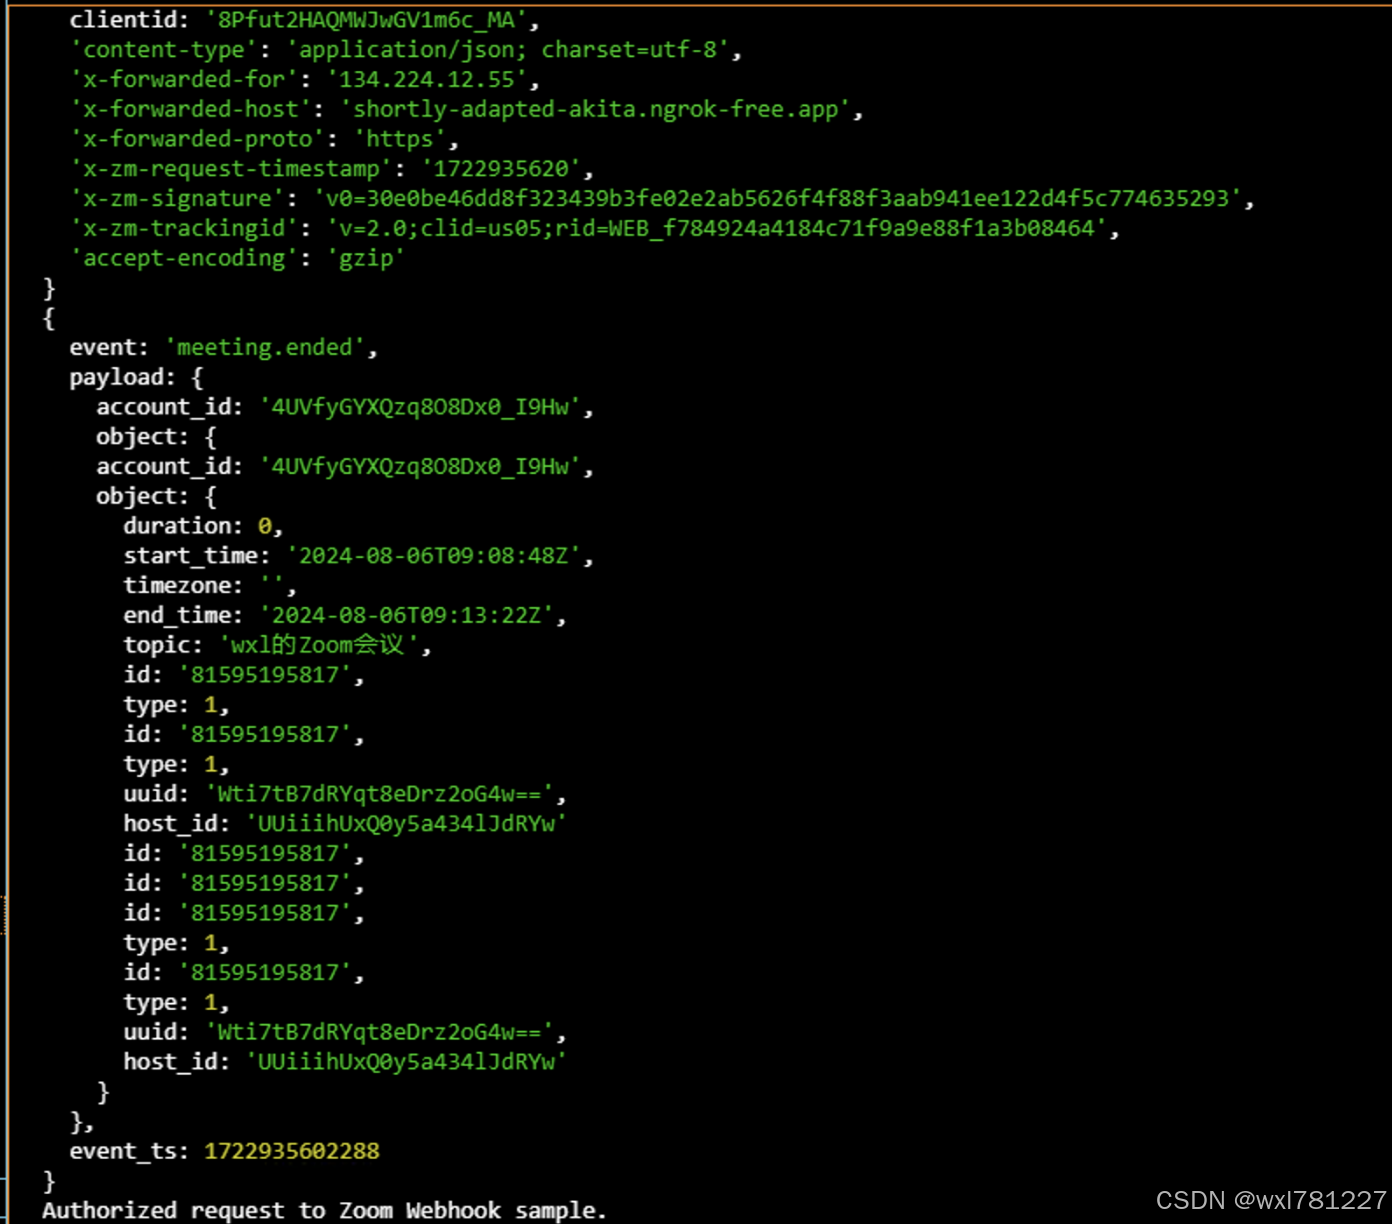Image resolution: width=1392 pixels, height=1224 pixels.
Task: Click the 'event_ts:' key label
Action: 129,1151
